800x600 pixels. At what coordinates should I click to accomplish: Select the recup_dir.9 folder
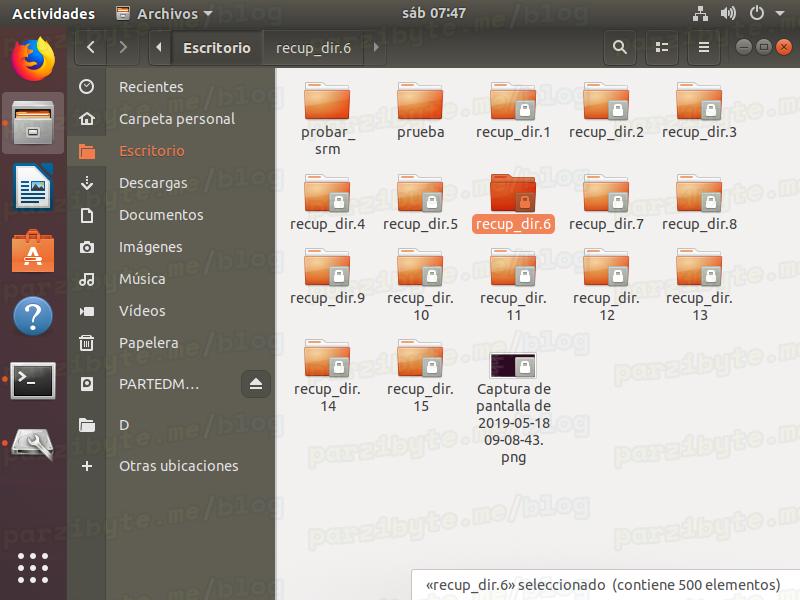point(327,277)
